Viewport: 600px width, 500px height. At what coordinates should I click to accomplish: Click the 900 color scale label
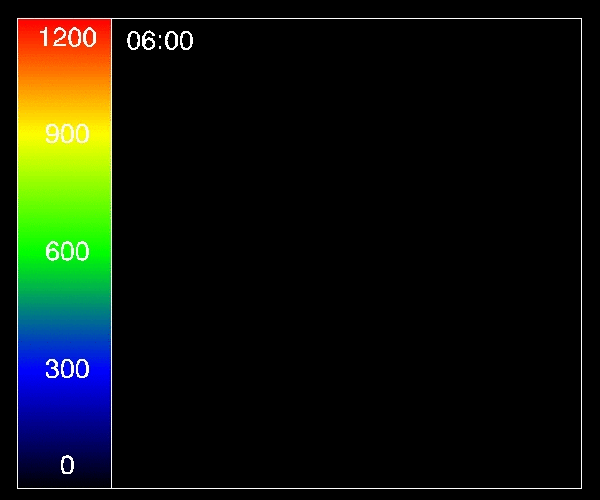click(x=67, y=134)
